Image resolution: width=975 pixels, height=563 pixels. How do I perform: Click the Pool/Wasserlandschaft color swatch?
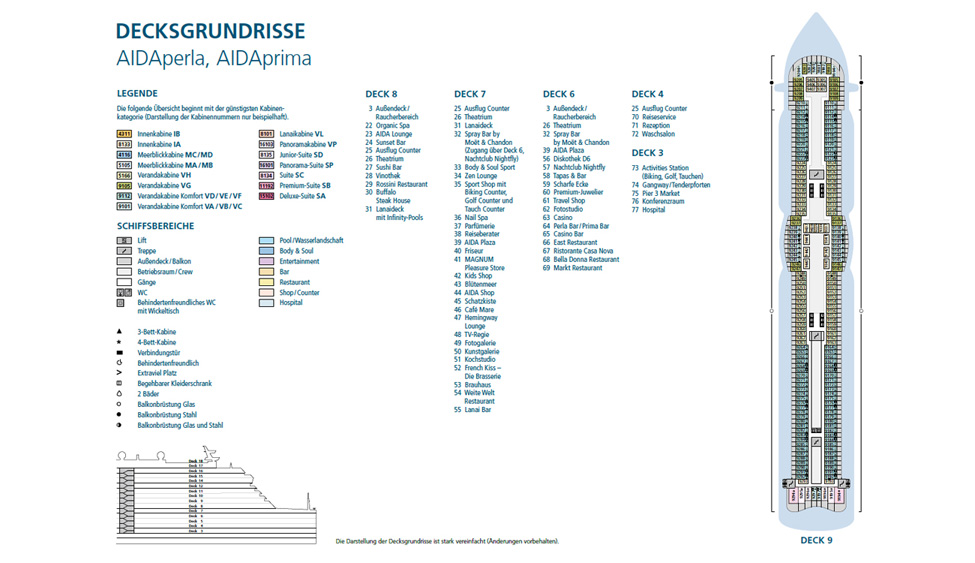(266, 241)
